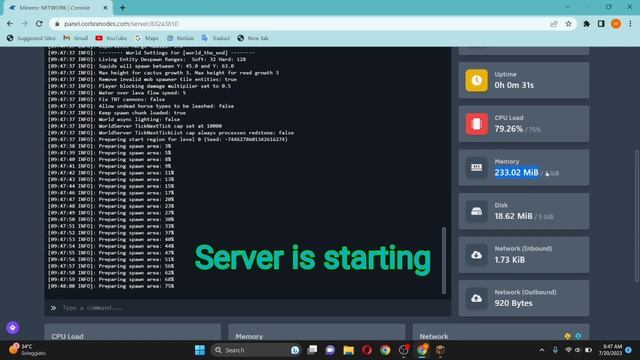
Task: Click the CPU Load graph panel heading
Action: [x=67, y=336]
